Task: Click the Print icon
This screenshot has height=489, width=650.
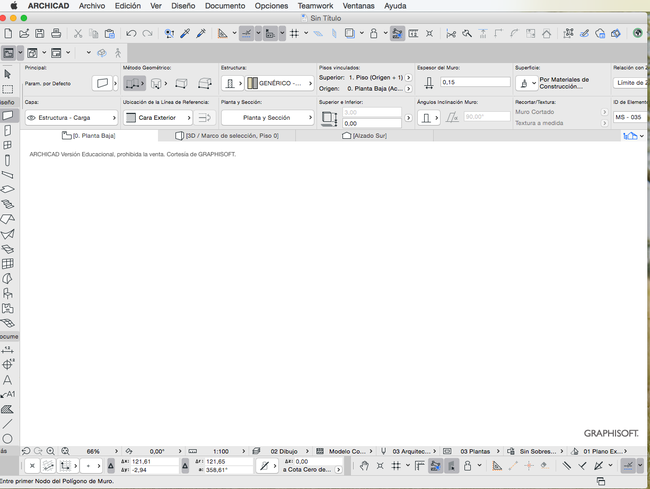Action: [x=56, y=33]
